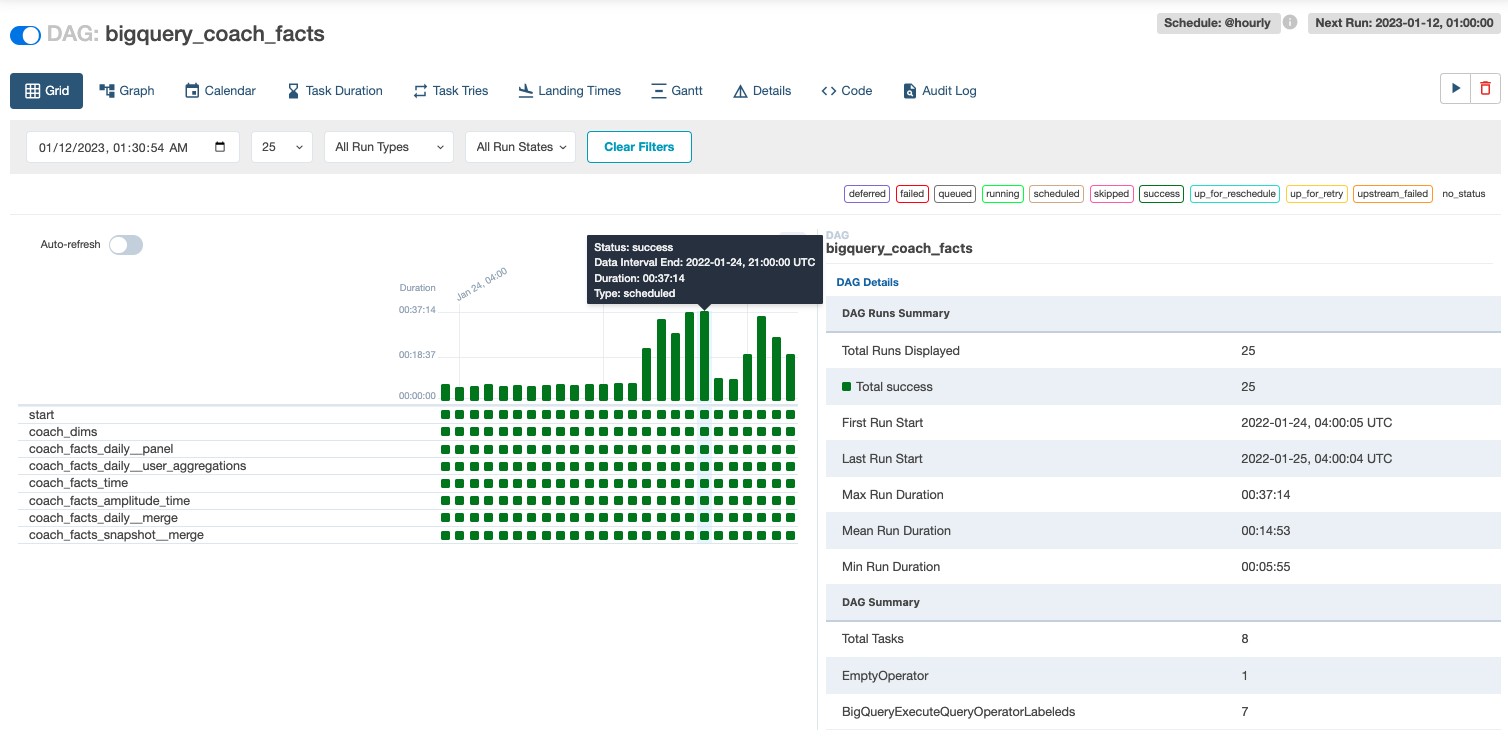
Task: Open the DAG Details link
Action: tap(867, 282)
